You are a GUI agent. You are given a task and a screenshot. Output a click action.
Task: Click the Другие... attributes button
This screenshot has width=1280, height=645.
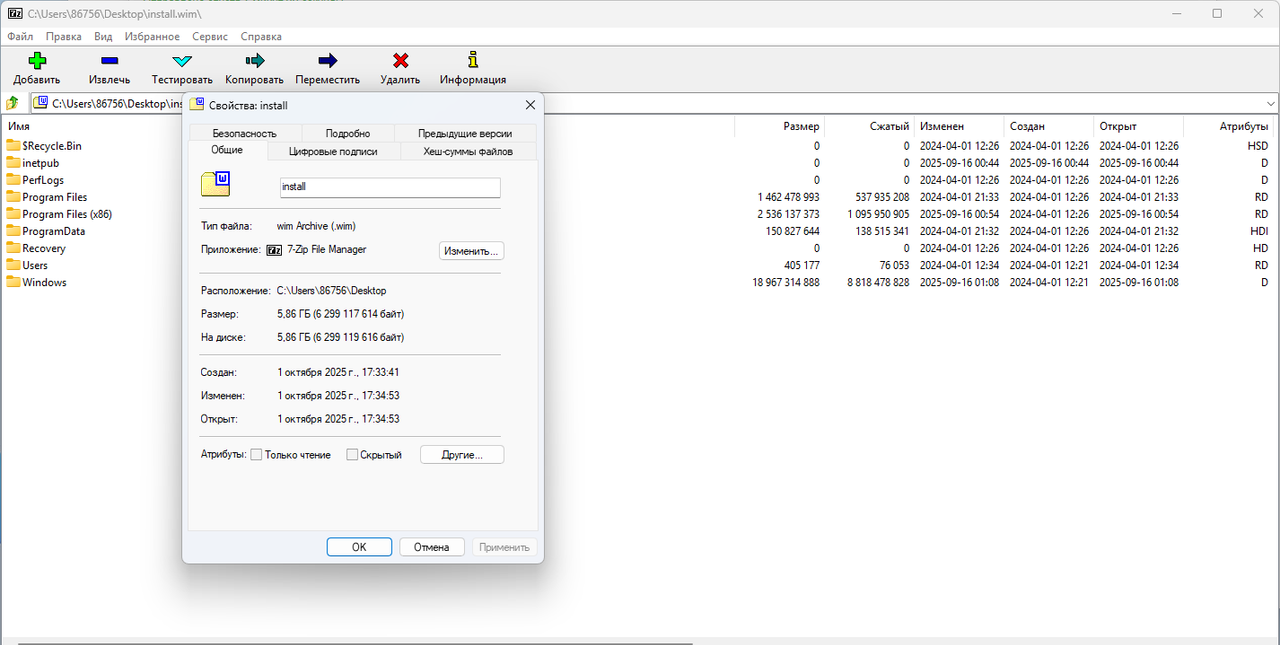pyautogui.click(x=462, y=455)
